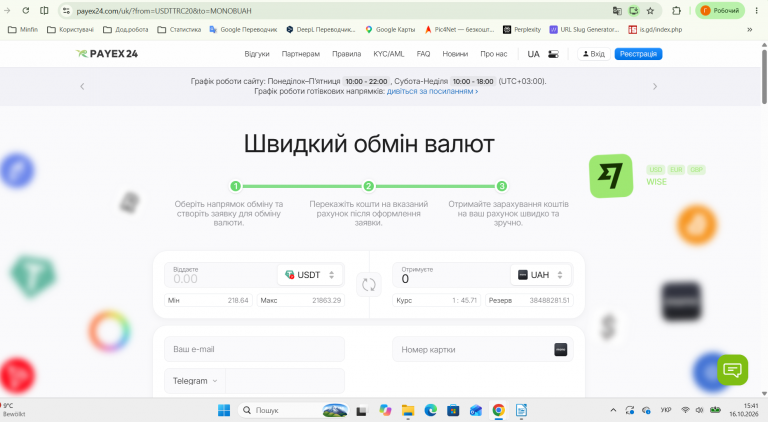Click the PAYEX24 logo
This screenshot has width=768, height=422.
click(107, 54)
